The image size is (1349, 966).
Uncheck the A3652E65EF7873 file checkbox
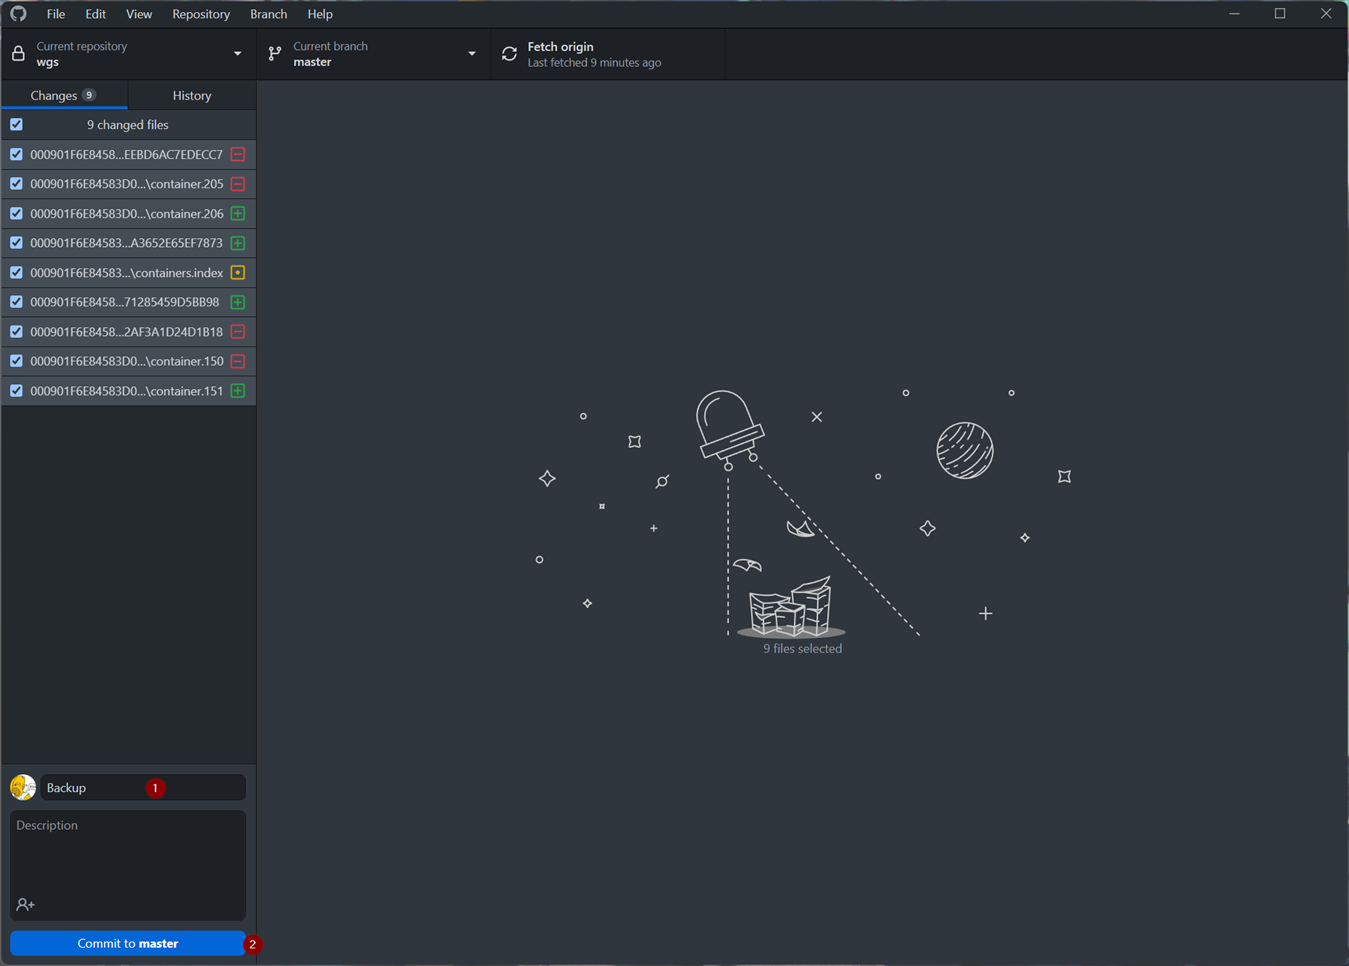16,243
